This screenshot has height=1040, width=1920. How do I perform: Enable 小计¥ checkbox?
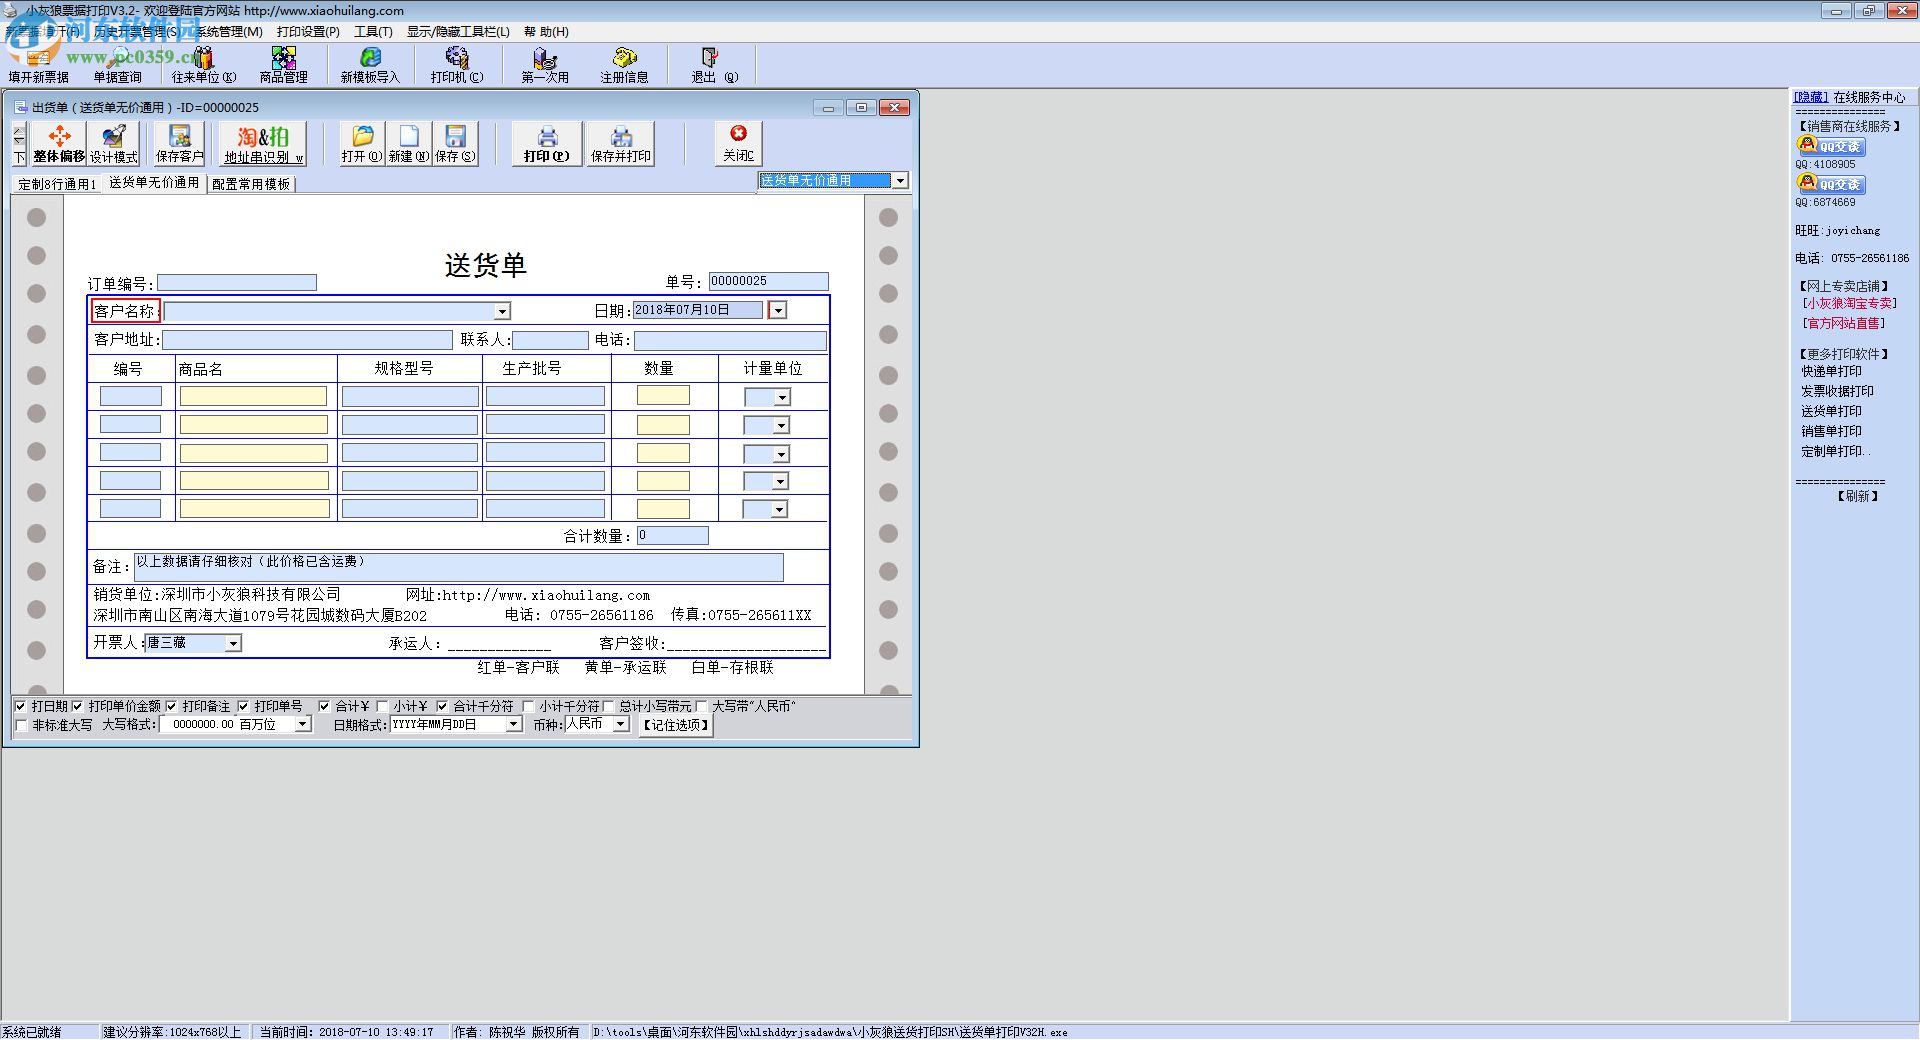pyautogui.click(x=382, y=706)
